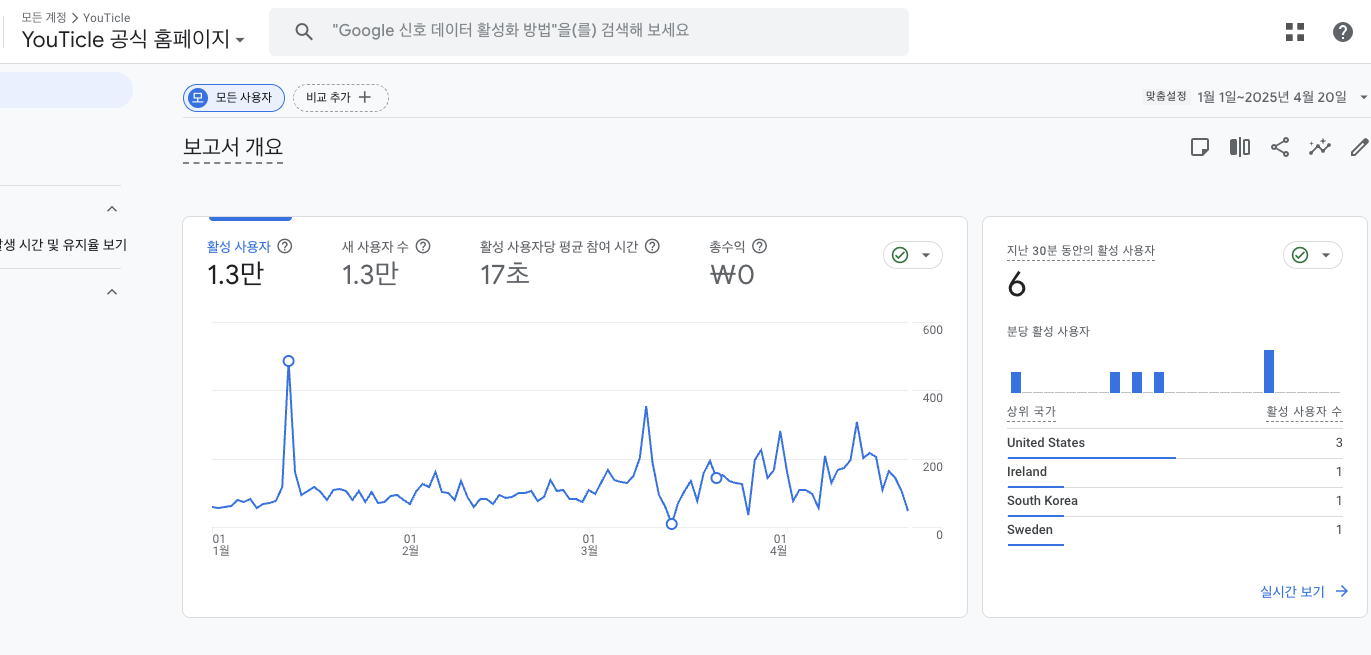Screen dimensions: 1371x655
Task: Click the date range 1월 1일~2025년 4월 20일
Action: (1271, 97)
